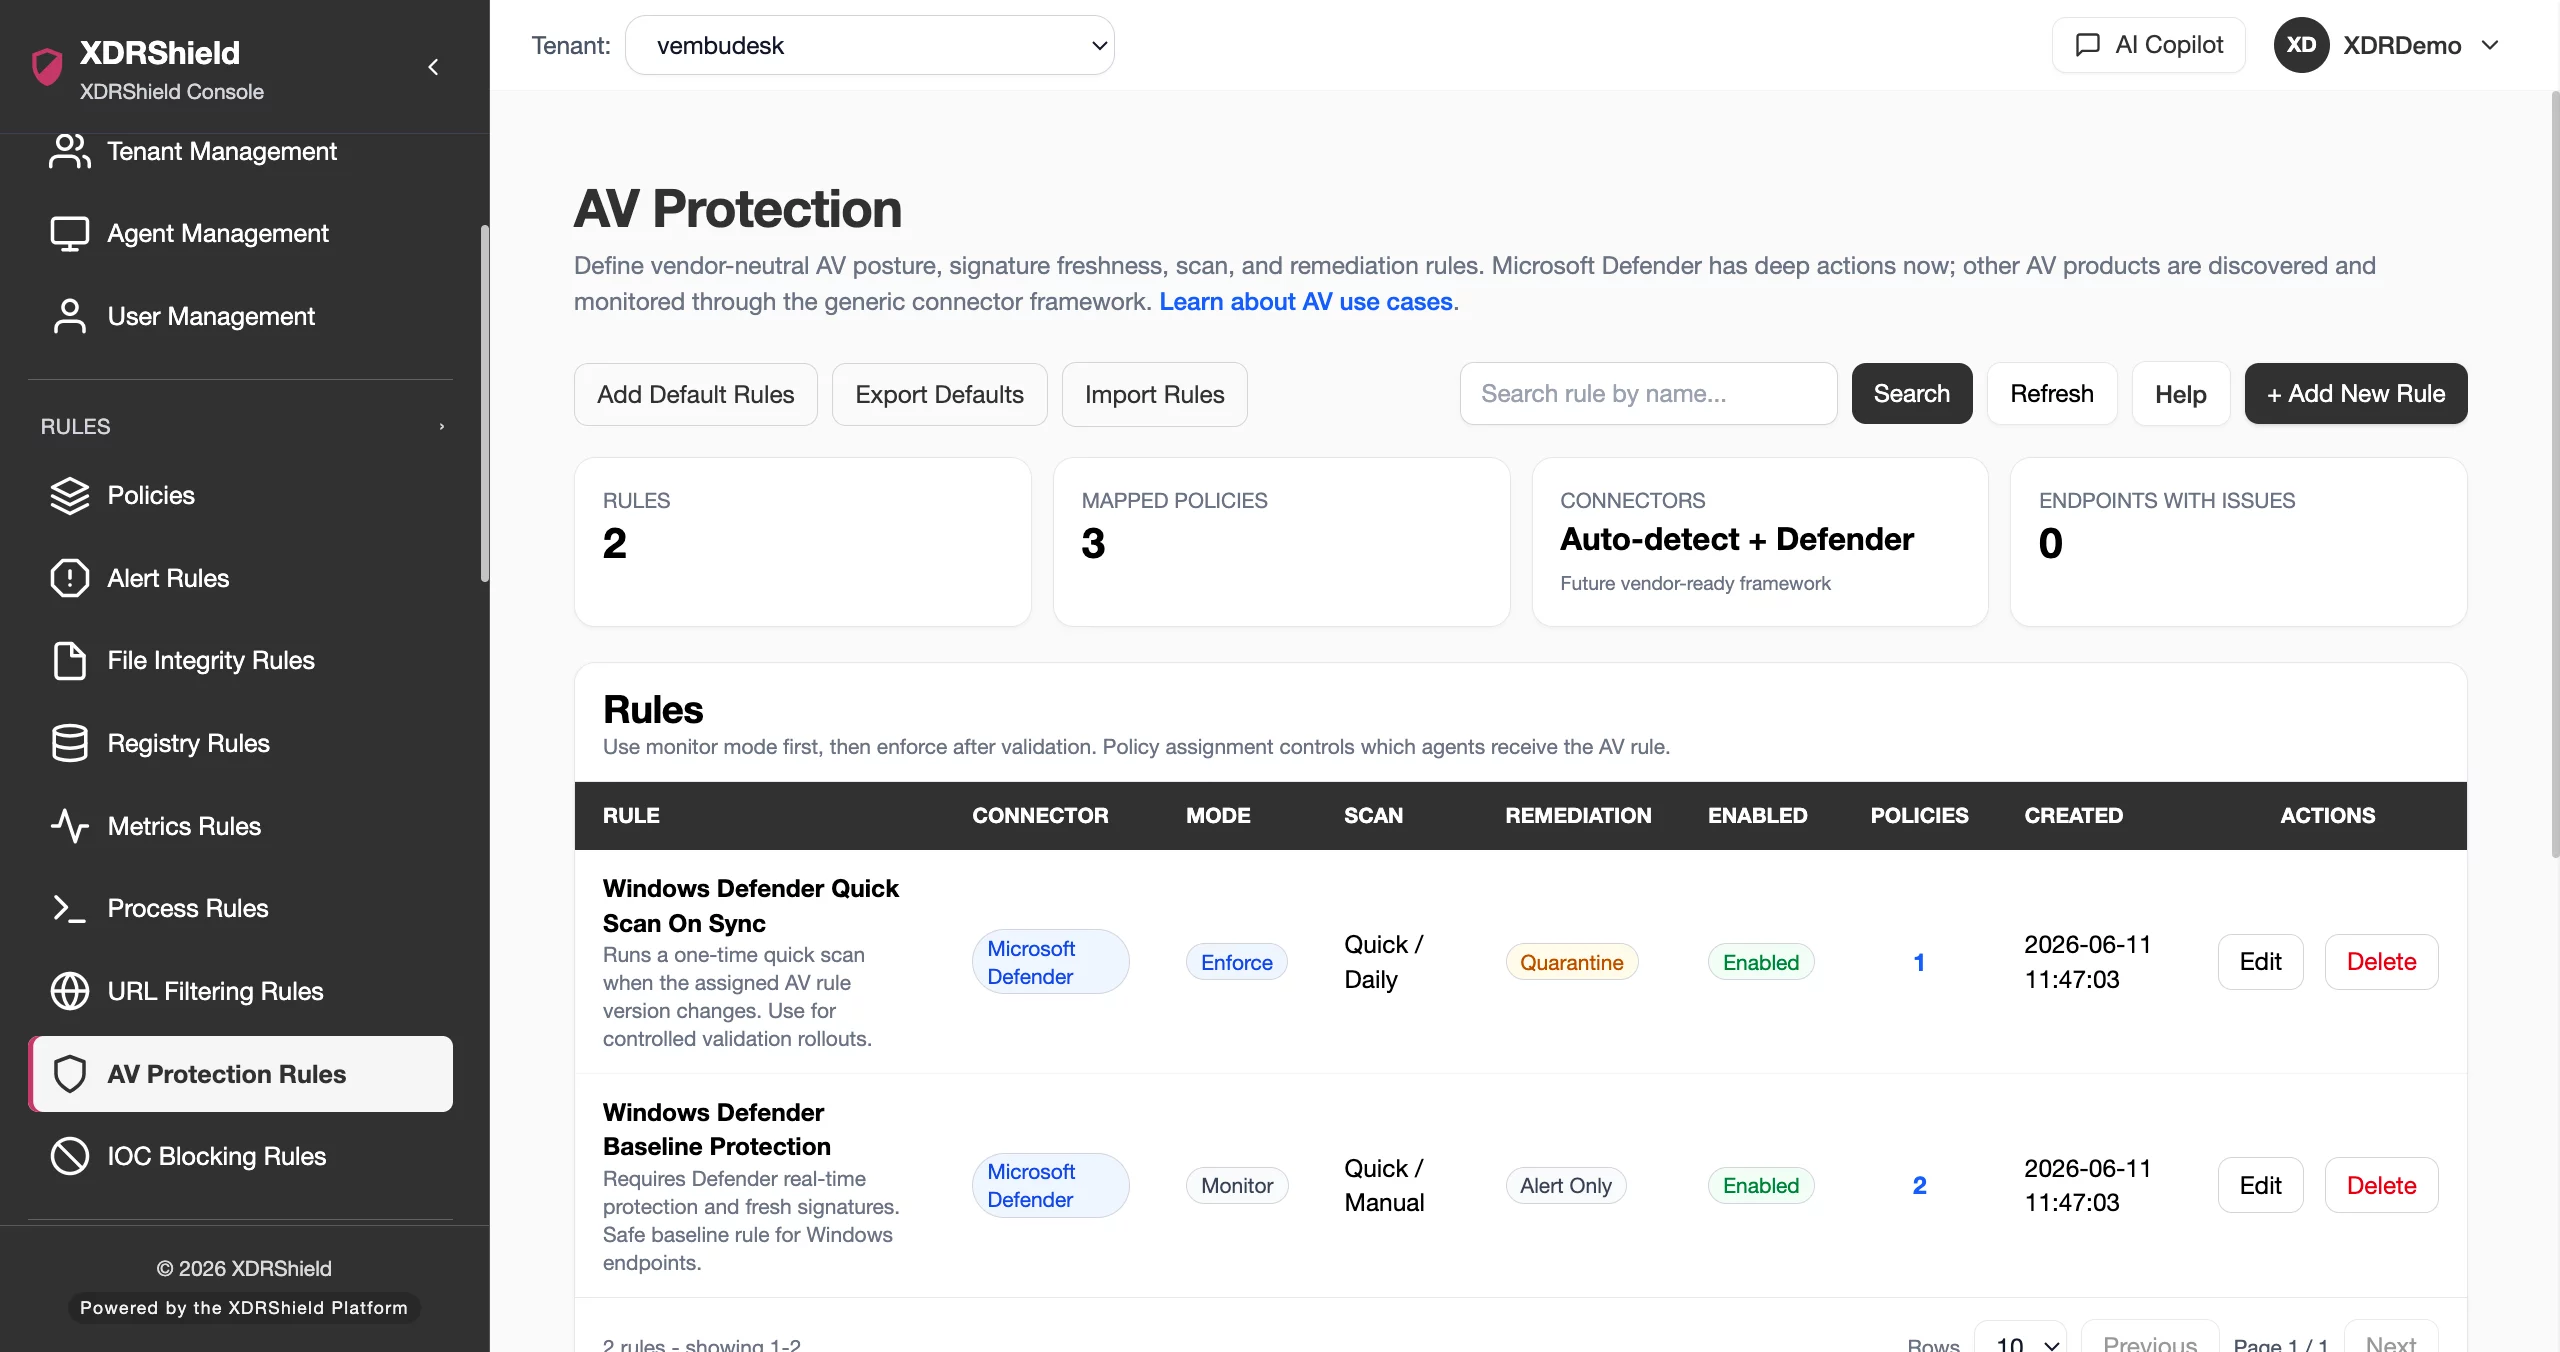Screen dimensions: 2560x1352
Task: Go to IOC Blocking Rules label
Action: tap(217, 1156)
